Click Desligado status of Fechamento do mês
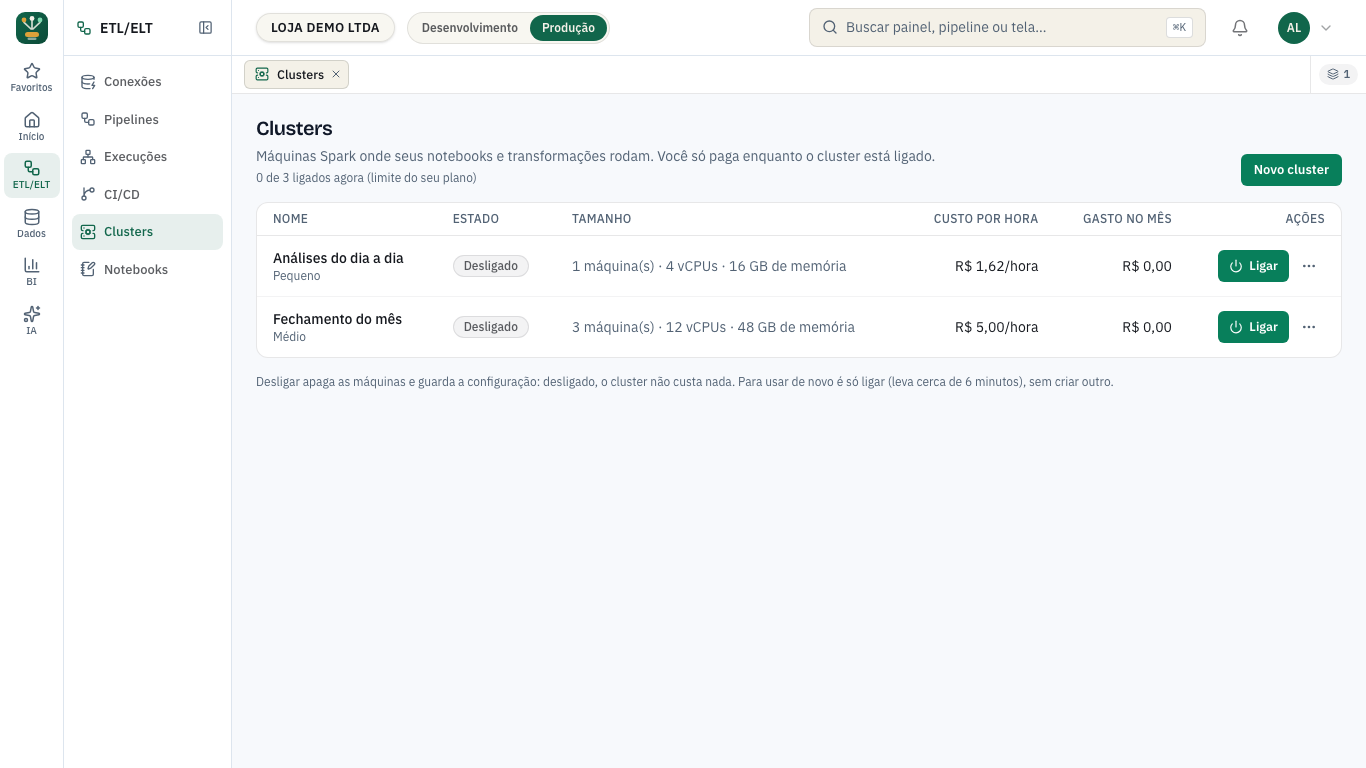The image size is (1366, 768). click(491, 327)
